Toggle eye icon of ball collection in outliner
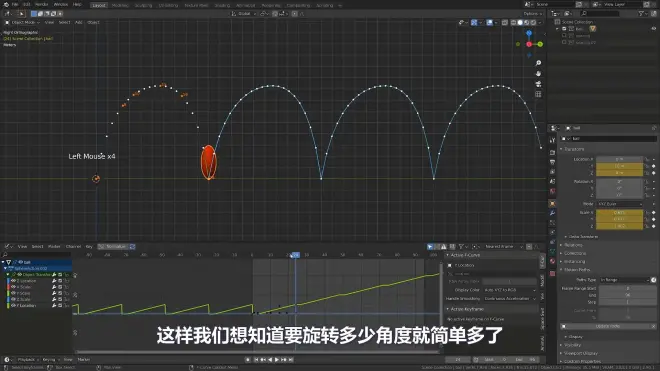The width and height of the screenshot is (660, 371). click(x=654, y=29)
